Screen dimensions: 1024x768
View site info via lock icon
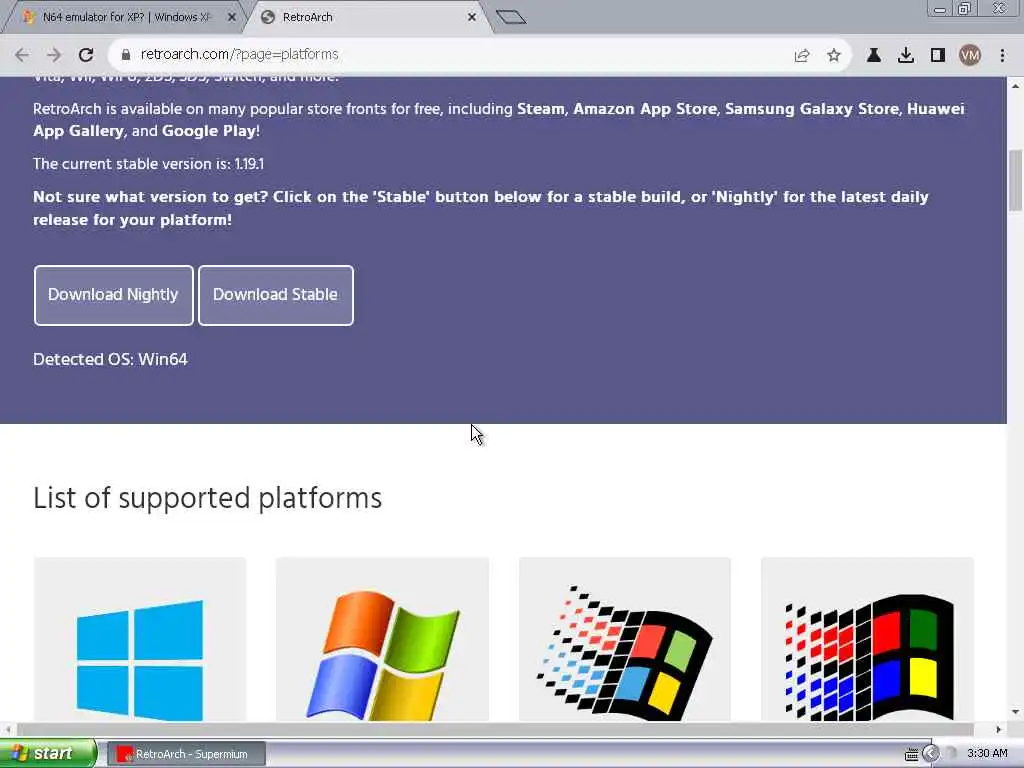[126, 55]
